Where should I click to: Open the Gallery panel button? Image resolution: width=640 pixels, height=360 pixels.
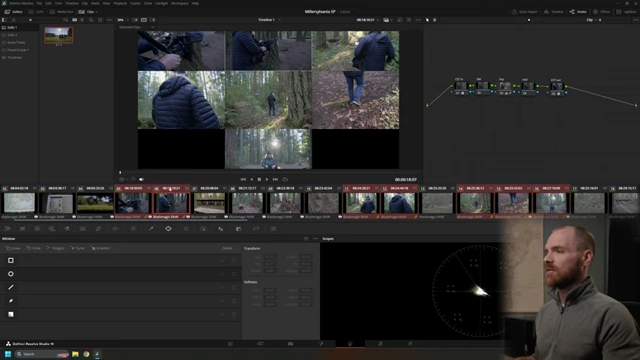13,12
